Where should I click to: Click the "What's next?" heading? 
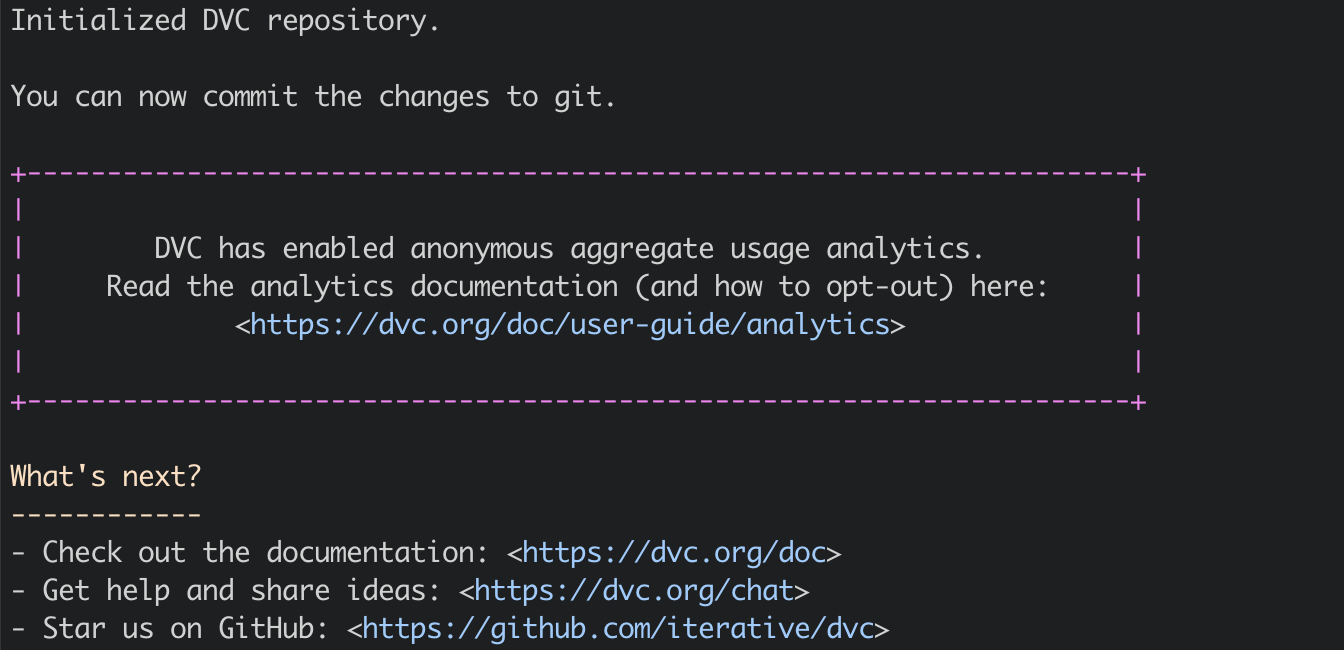coord(106,476)
